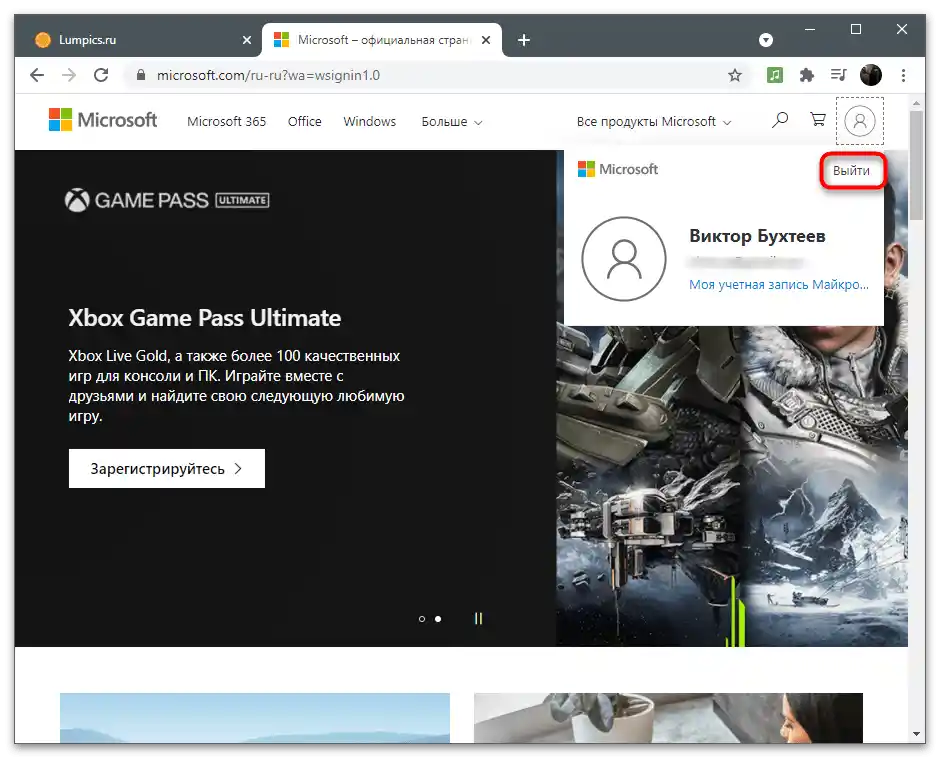Open a new browser tab
This screenshot has width=940, height=758.
[x=523, y=40]
